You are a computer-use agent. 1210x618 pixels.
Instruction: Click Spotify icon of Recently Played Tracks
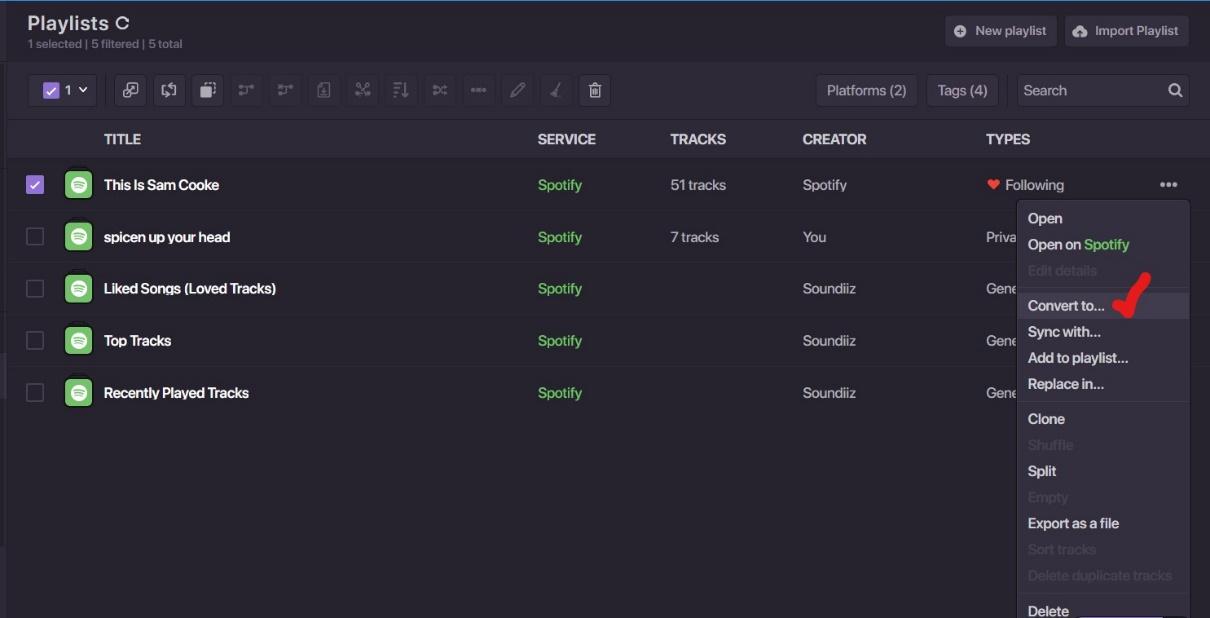point(78,393)
